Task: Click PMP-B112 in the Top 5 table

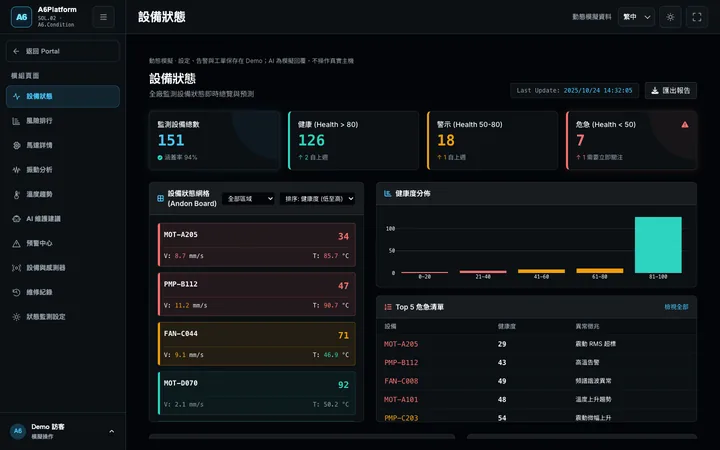Action: pyautogui.click(x=401, y=362)
